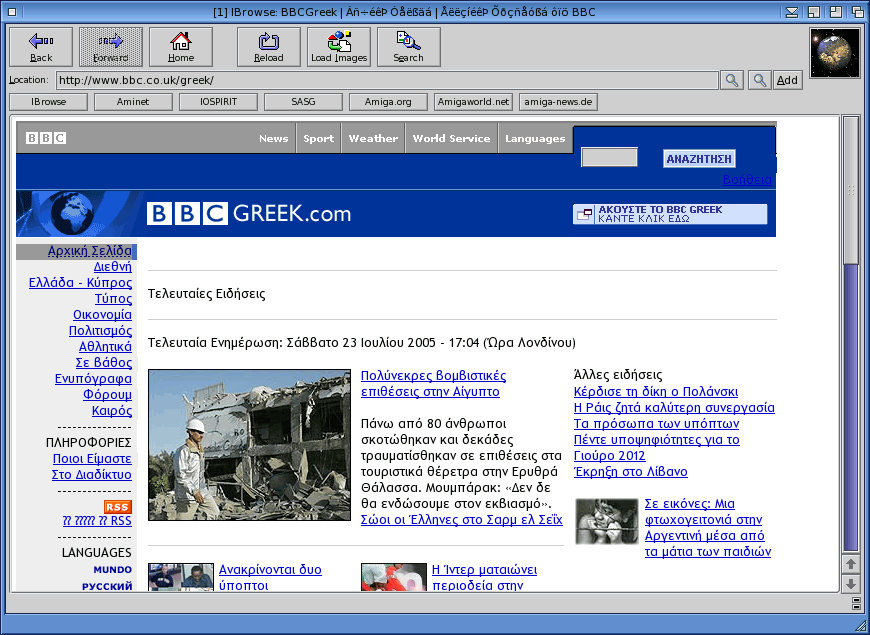Viewport: 870px width, 635px height.
Task: Click the bombed building photo thumbnail
Action: click(249, 445)
